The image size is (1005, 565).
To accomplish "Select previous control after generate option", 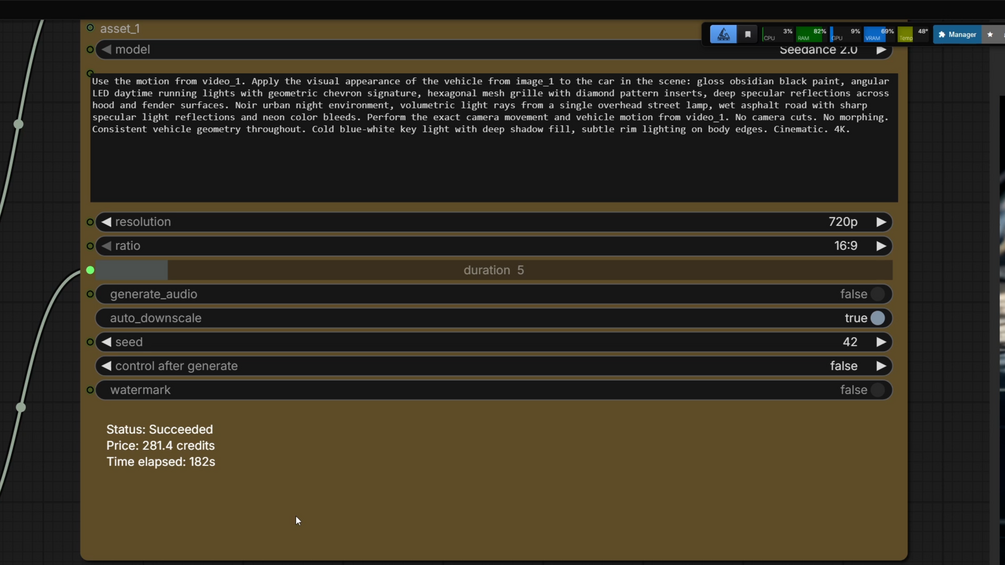I will pos(106,366).
